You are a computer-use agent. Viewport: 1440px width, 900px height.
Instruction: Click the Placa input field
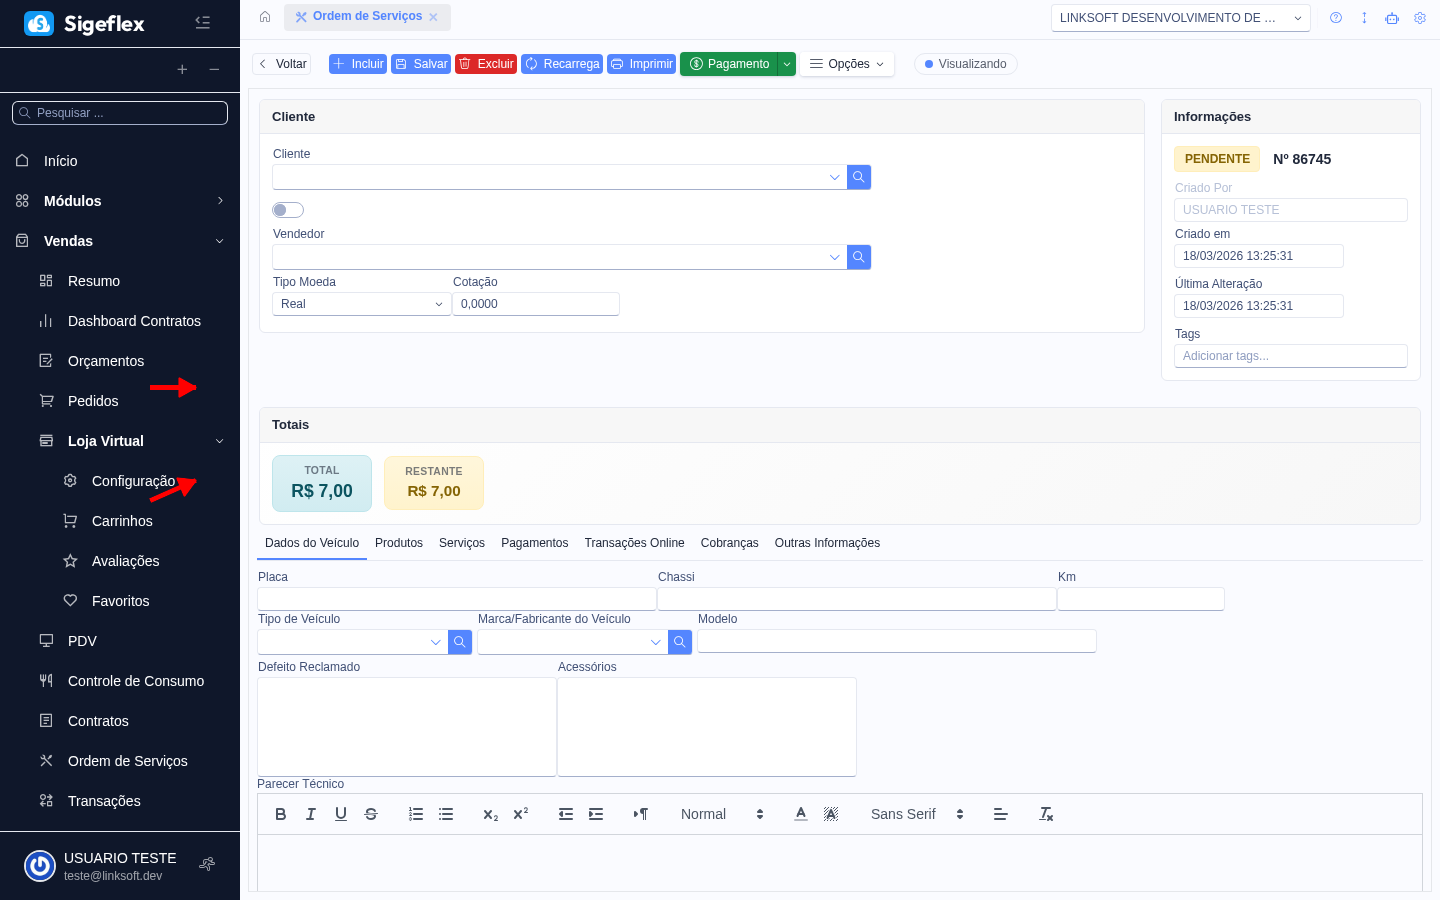pyautogui.click(x=456, y=599)
